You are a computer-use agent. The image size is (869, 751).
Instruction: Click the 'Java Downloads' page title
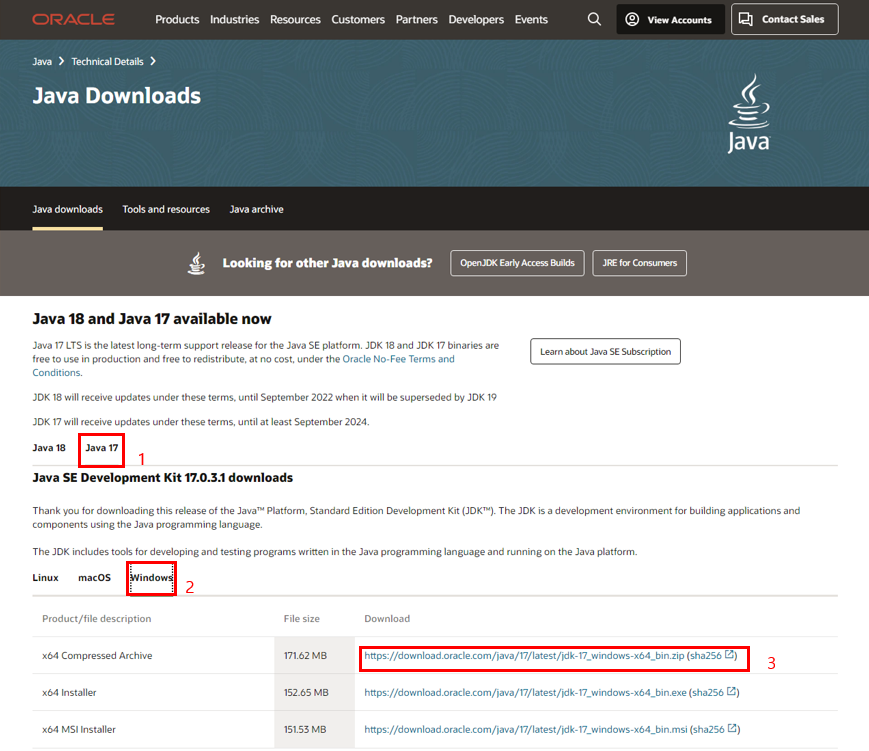coord(116,95)
